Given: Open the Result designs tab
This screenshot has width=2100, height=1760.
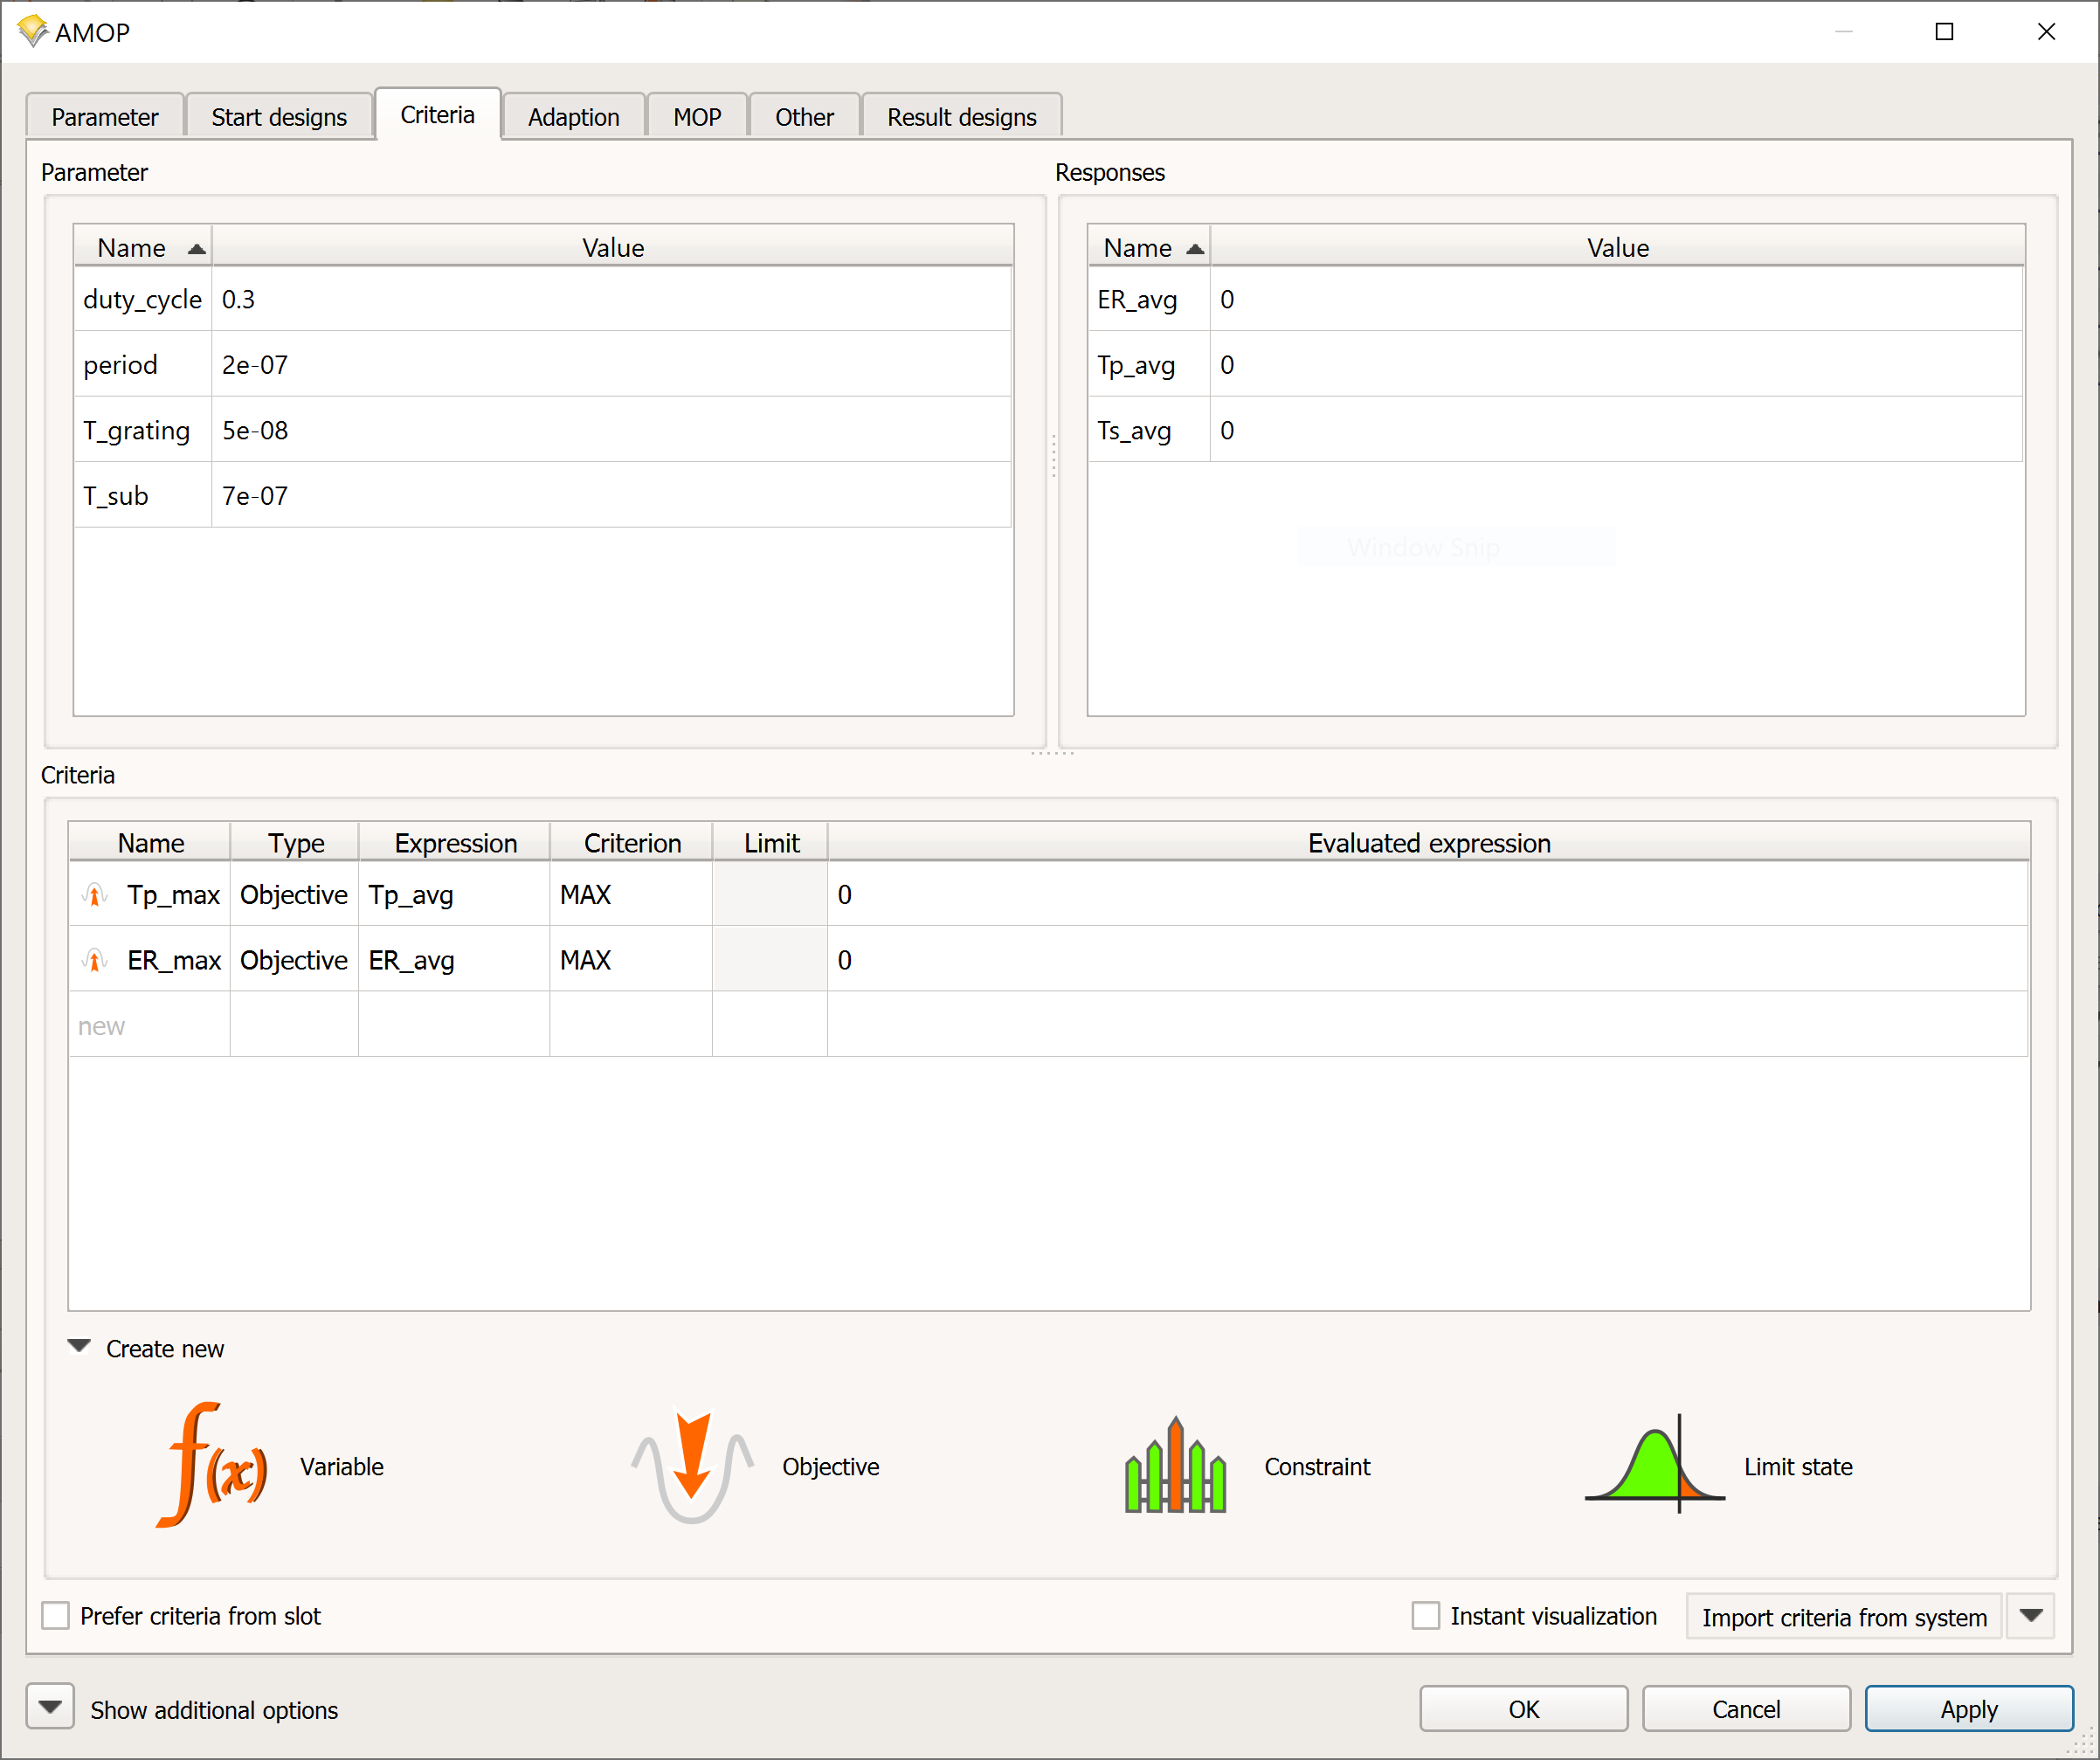Looking at the screenshot, I should click(x=961, y=117).
